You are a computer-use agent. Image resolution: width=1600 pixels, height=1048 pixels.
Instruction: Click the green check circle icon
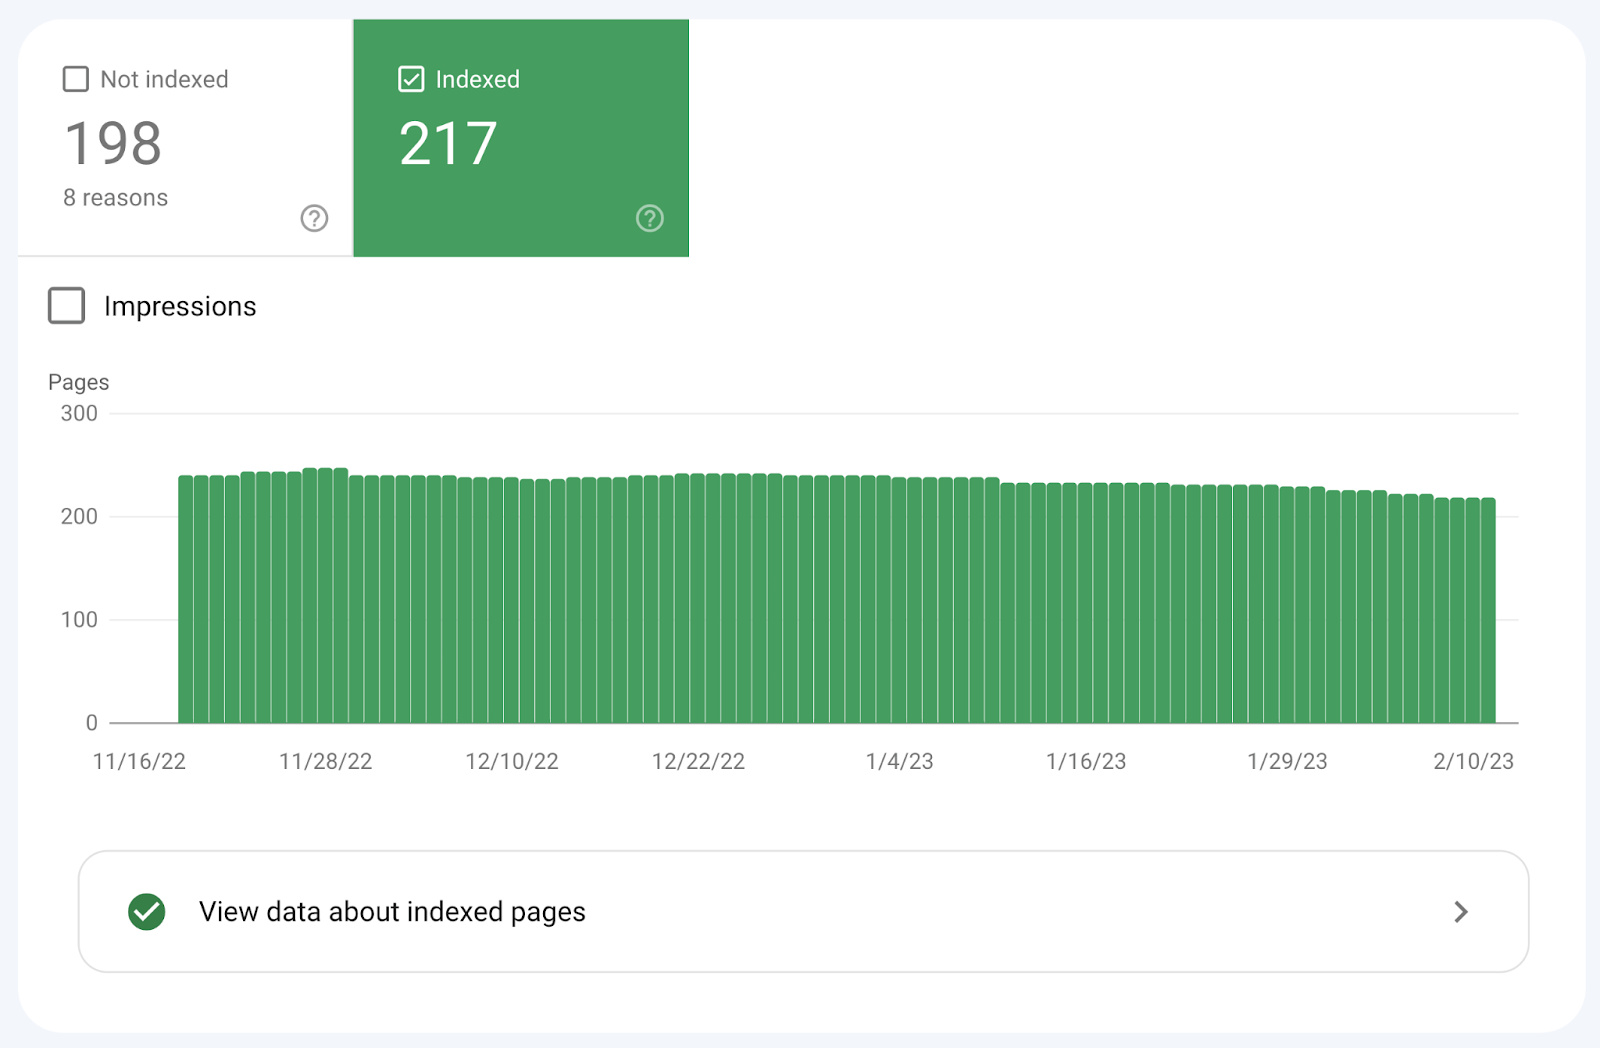(x=146, y=911)
